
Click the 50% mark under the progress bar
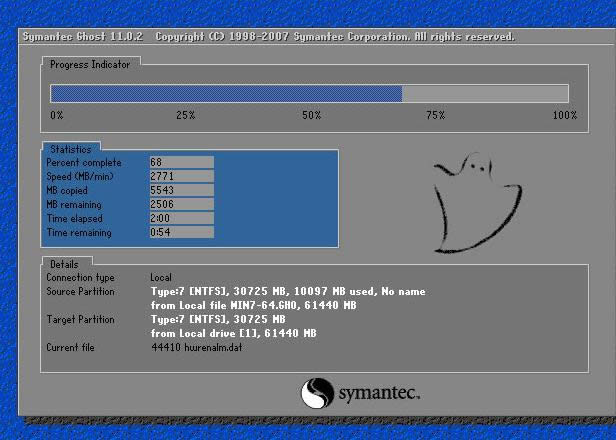coord(311,116)
